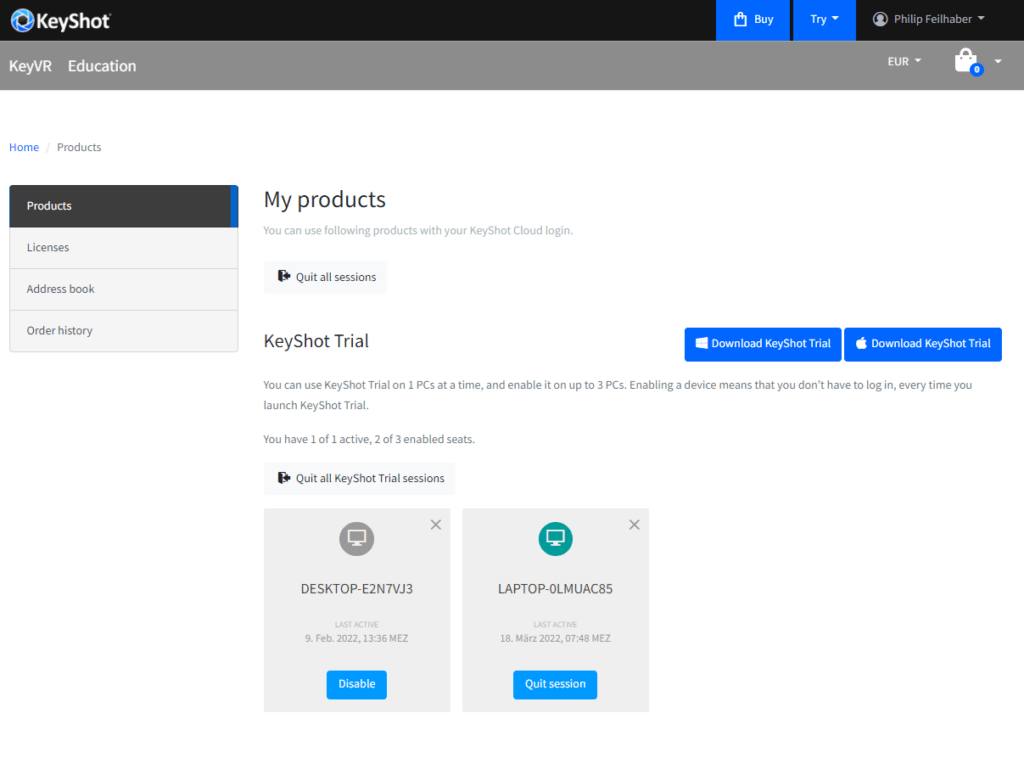Expand the Try dropdown menu
The height and width of the screenshot is (758, 1024).
tap(824, 20)
